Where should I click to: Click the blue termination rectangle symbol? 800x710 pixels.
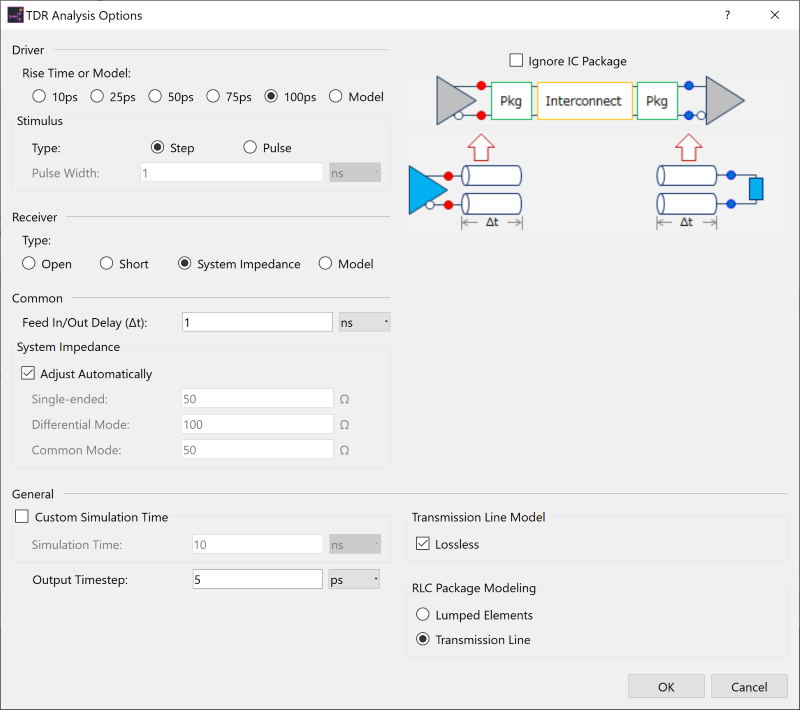click(756, 189)
